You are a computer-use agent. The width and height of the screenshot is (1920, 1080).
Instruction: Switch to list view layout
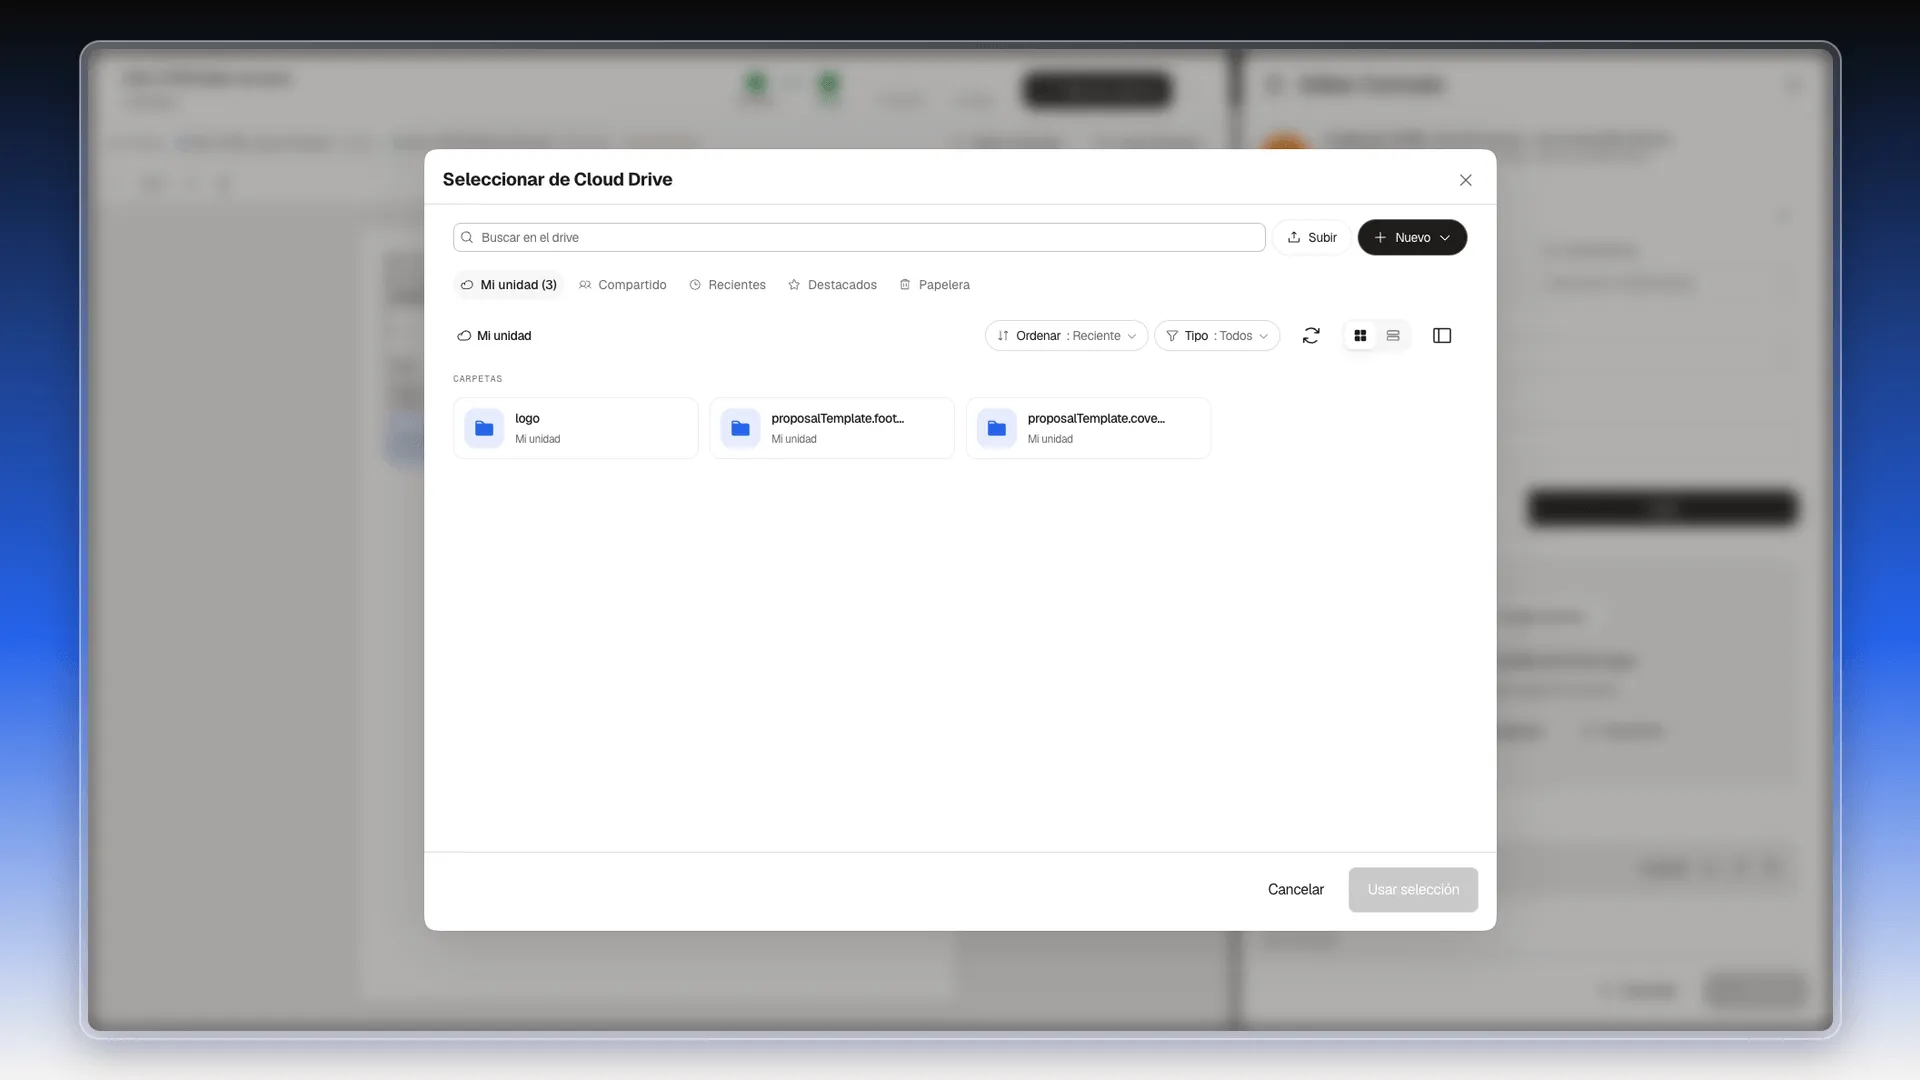pyautogui.click(x=1393, y=336)
